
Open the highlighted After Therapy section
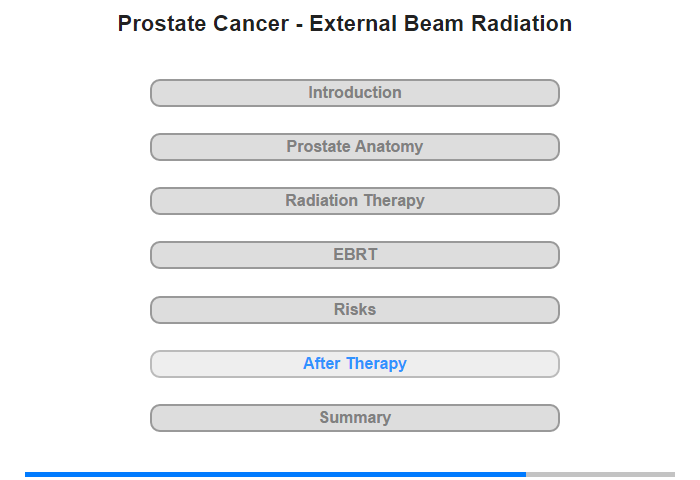[355, 364]
